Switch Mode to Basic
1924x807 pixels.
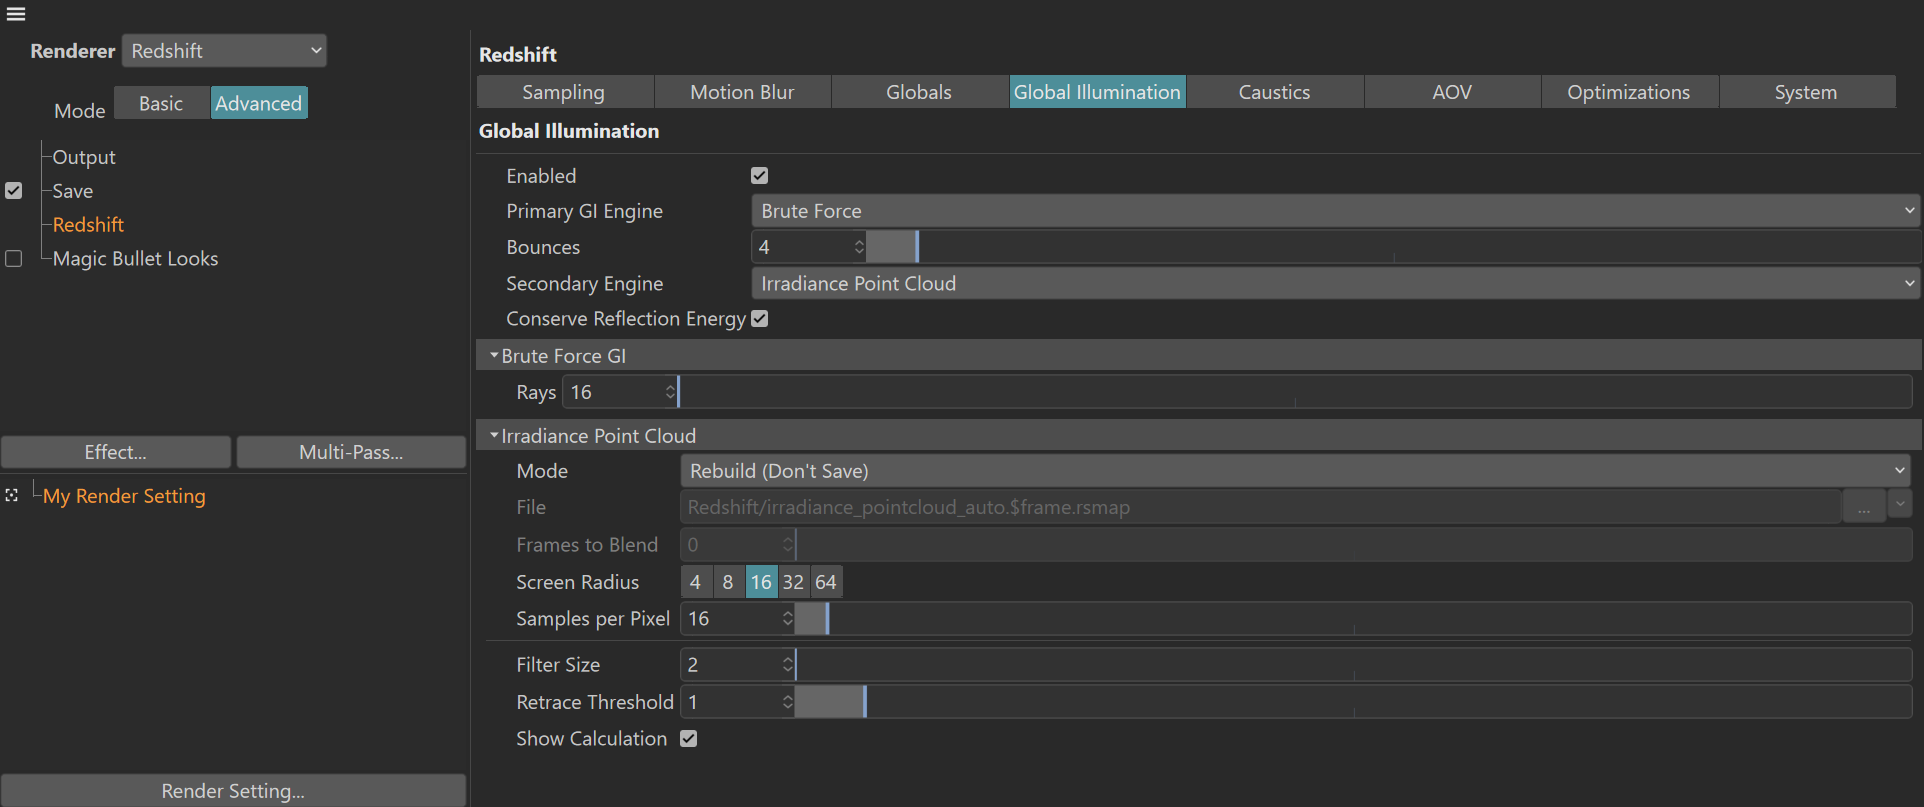pos(161,103)
